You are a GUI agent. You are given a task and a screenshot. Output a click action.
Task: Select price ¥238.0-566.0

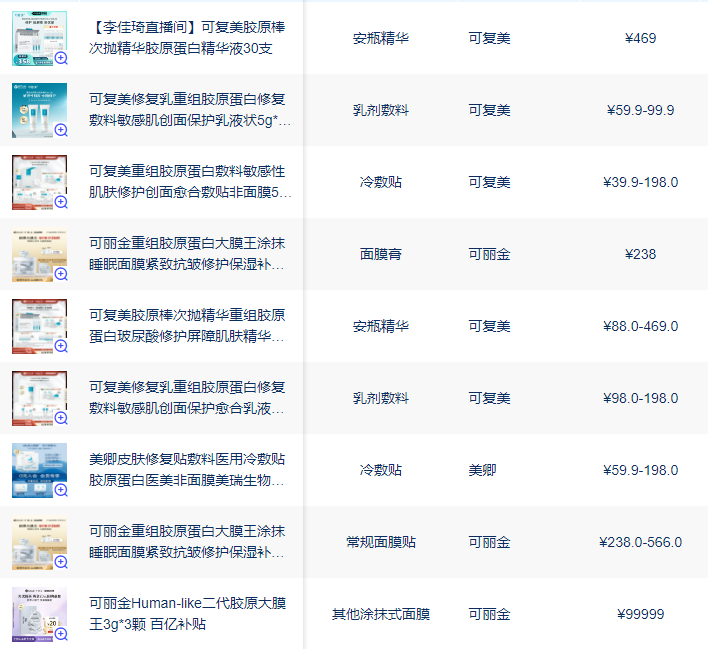[640, 542]
